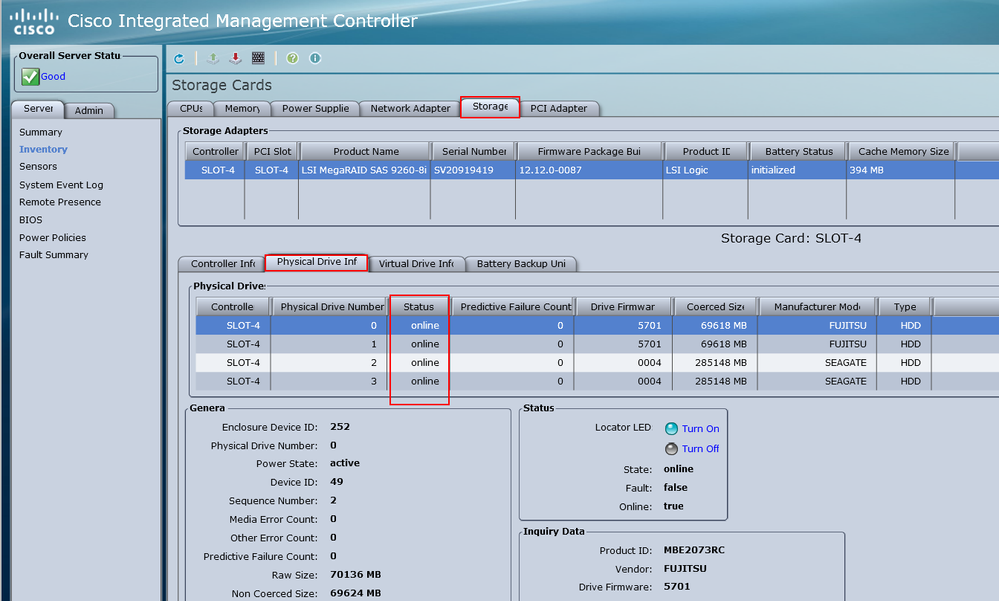Click the blue refresh icon in toolbar
This screenshot has width=999, height=601.
[x=179, y=59]
